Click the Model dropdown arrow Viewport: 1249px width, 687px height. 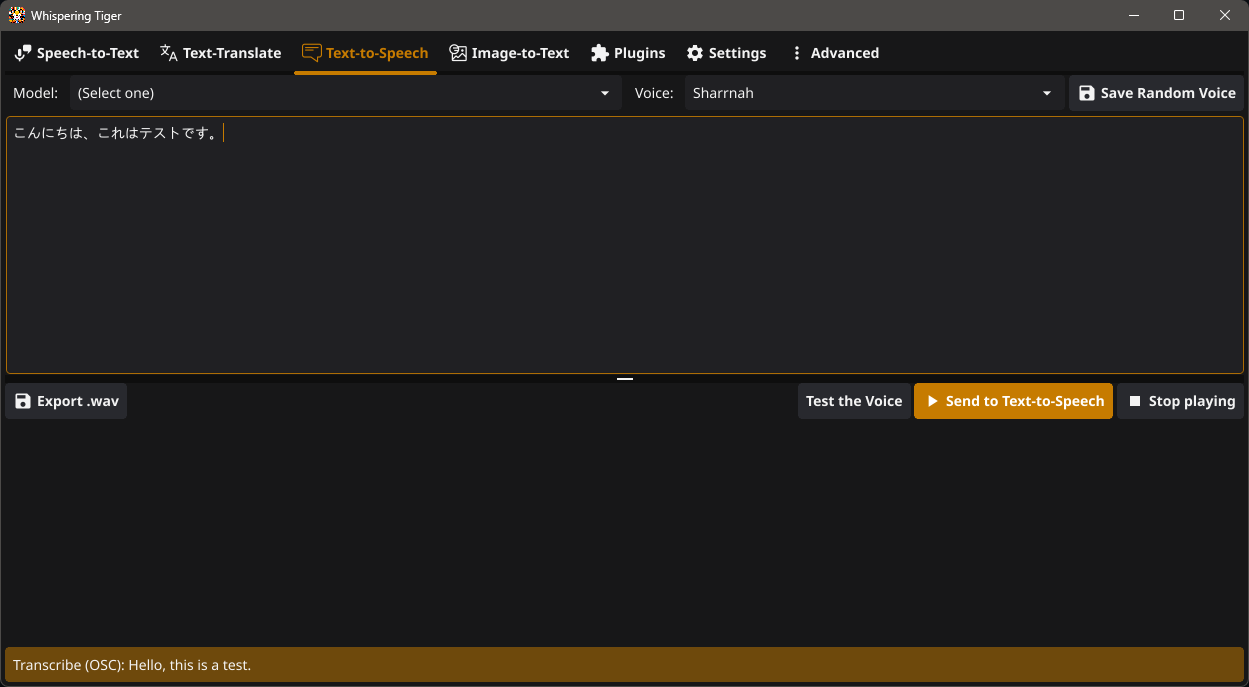[604, 93]
